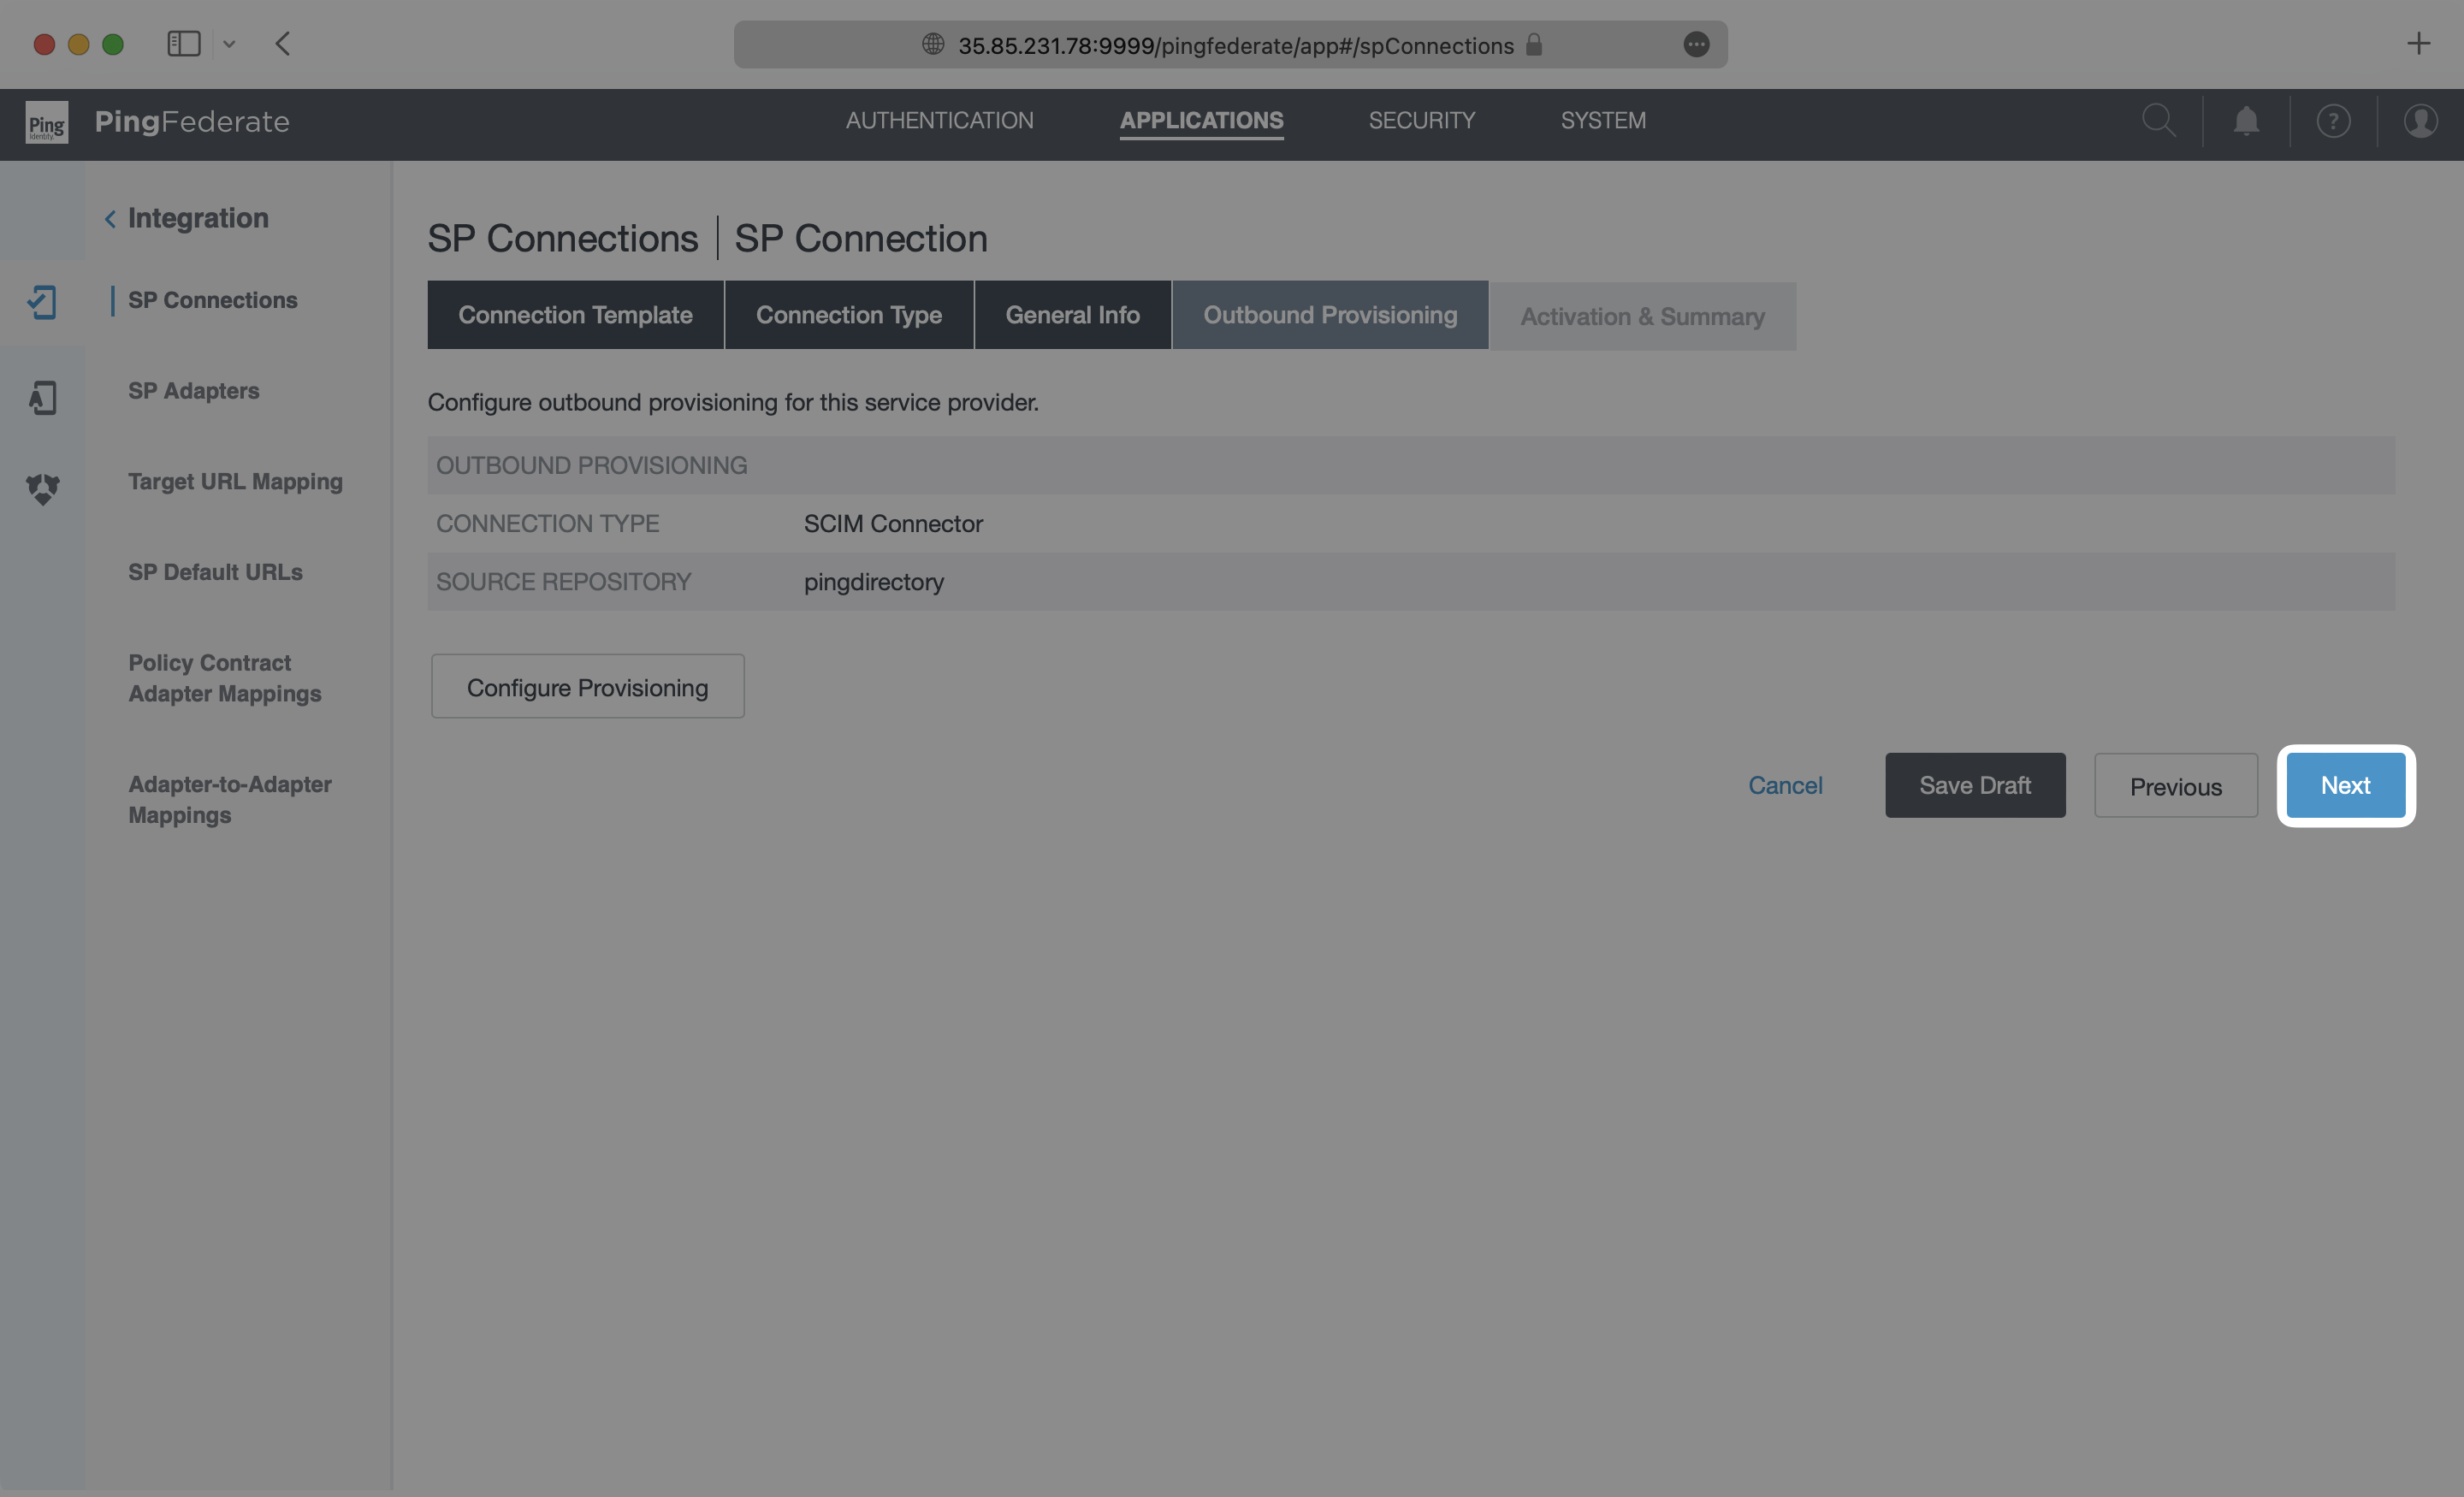Open the address bar more options menu
This screenshot has width=2464, height=1497.
1696,44
